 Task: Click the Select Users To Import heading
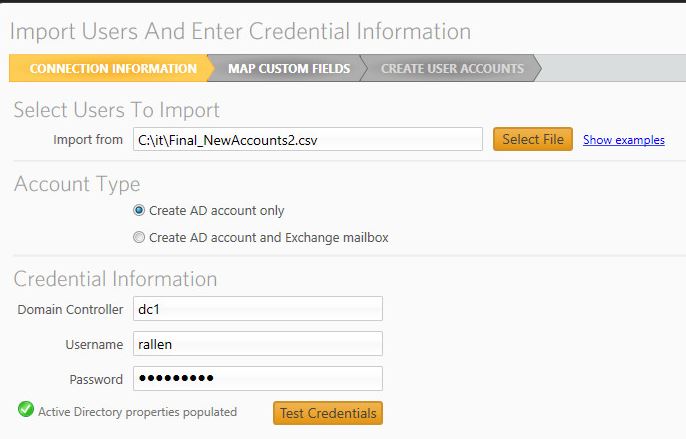point(116,109)
